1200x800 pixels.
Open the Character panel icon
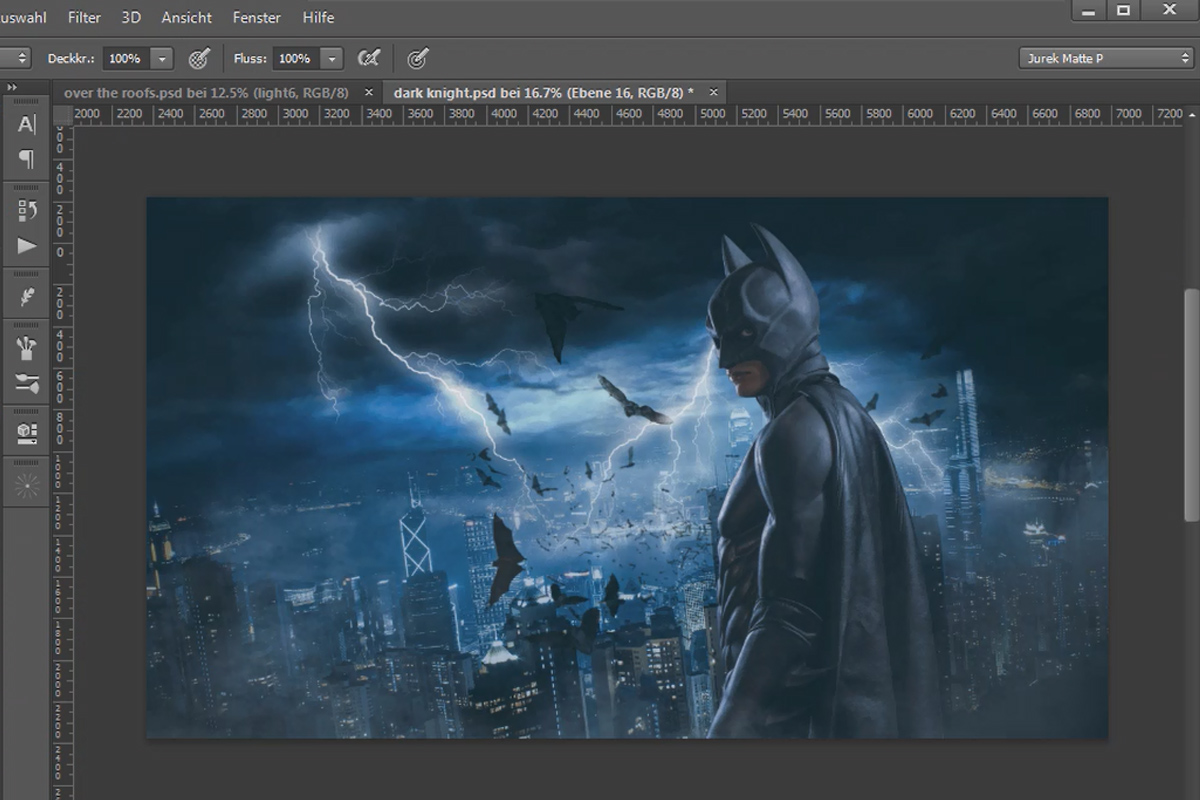coord(27,124)
